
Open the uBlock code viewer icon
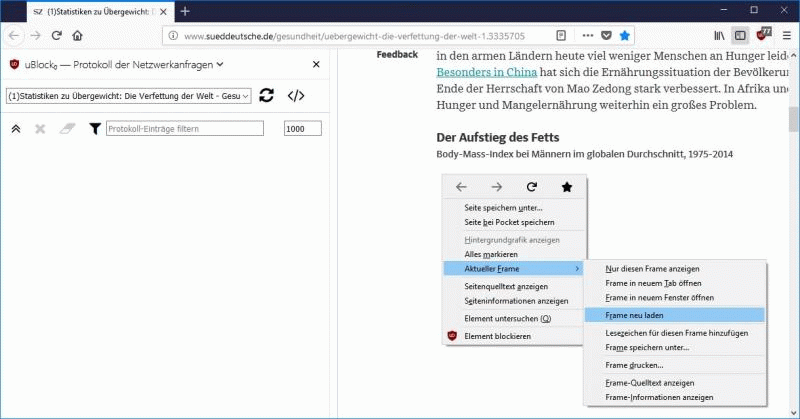pos(296,96)
